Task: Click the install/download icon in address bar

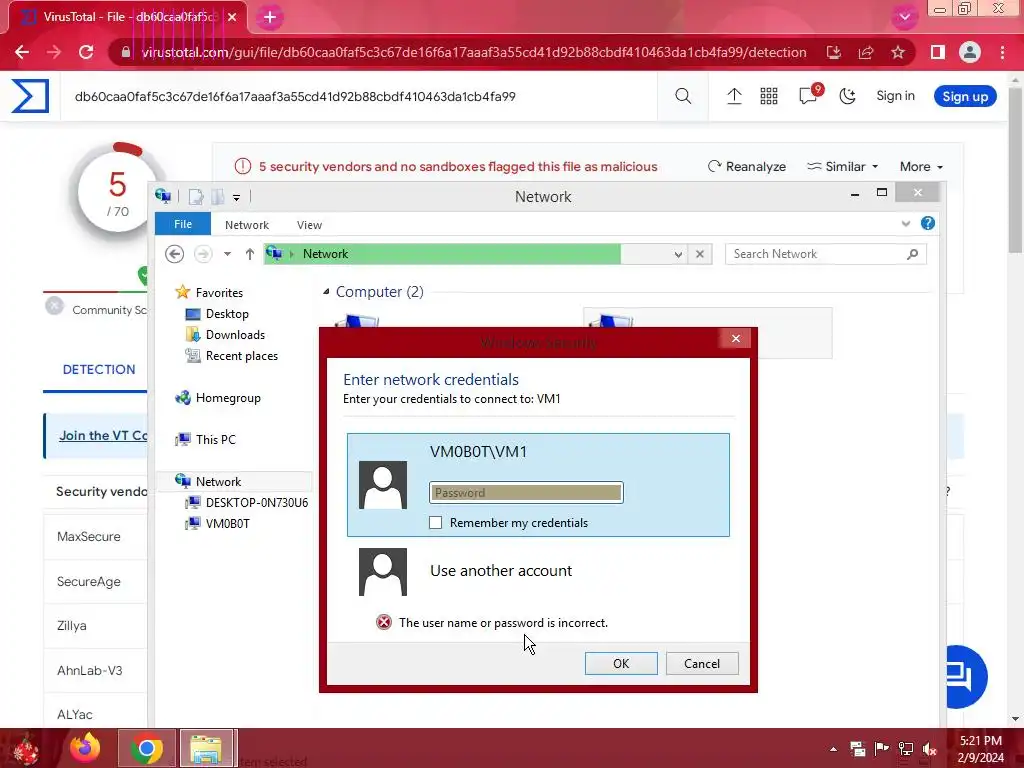Action: pos(833,52)
